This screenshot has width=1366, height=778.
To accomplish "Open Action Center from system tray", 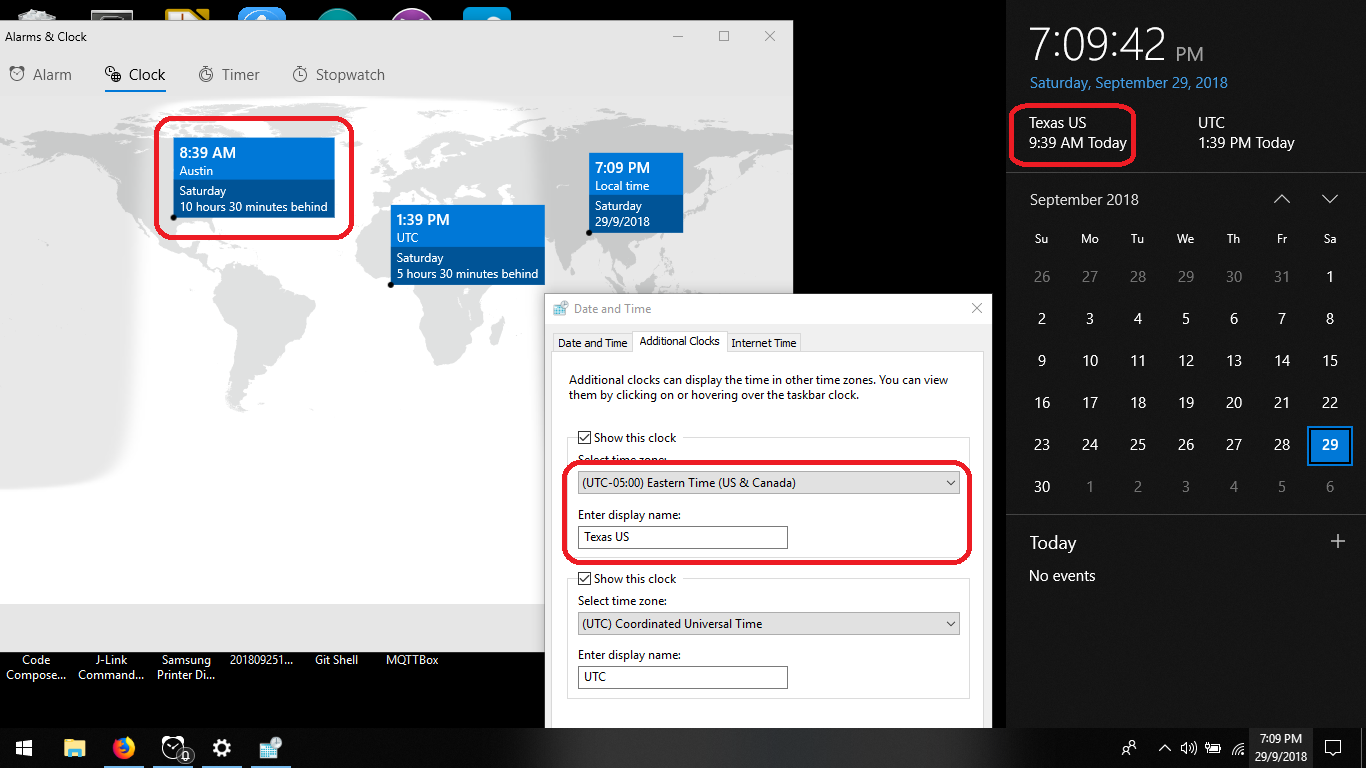I will click(x=1333, y=747).
